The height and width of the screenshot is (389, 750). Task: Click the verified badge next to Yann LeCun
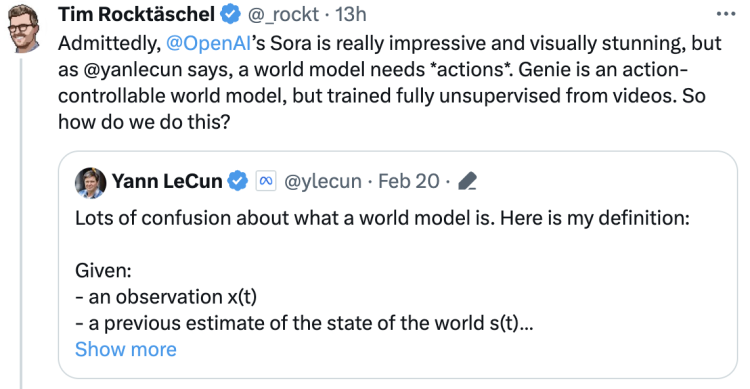pos(238,181)
